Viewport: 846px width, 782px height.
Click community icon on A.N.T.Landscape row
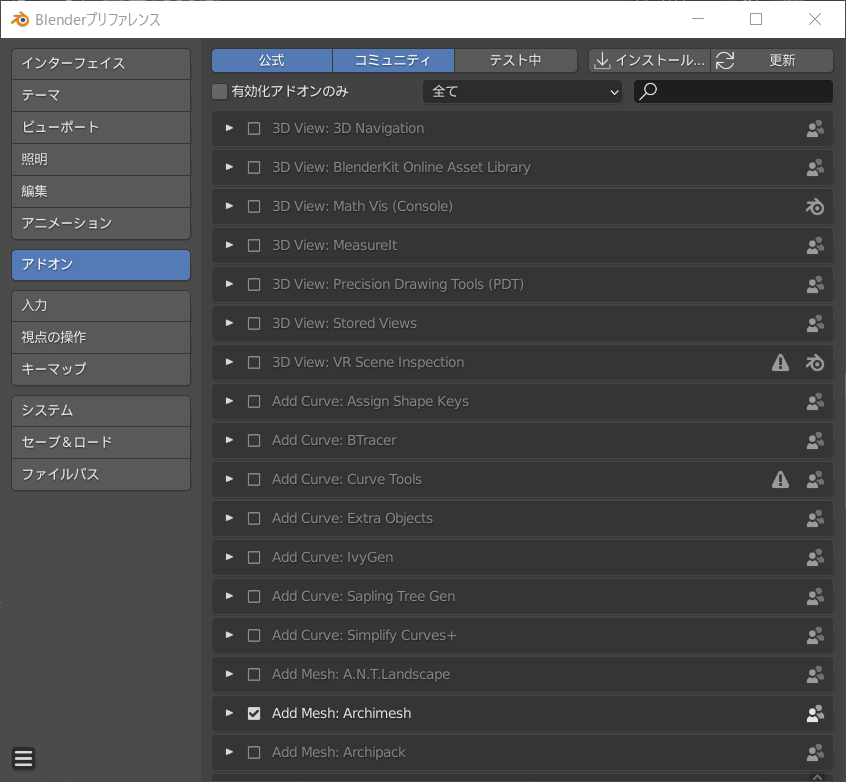click(x=815, y=674)
